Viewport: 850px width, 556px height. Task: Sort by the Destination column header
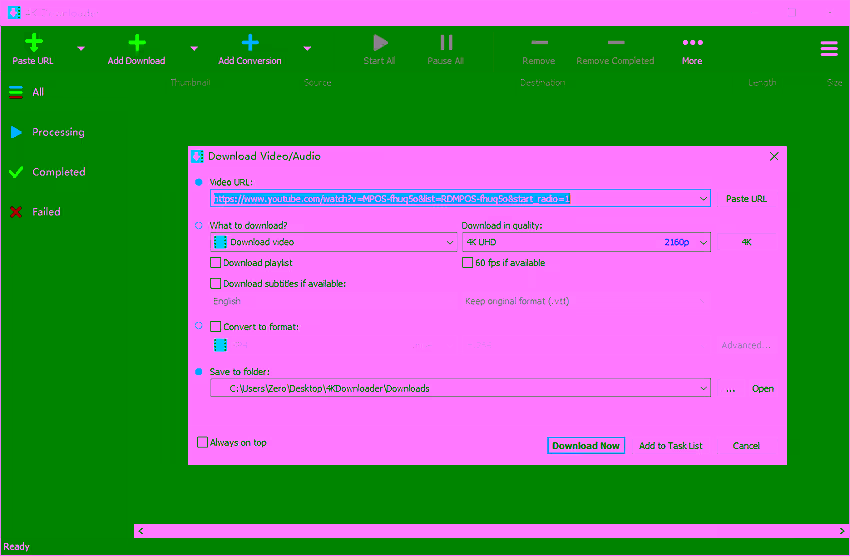(x=543, y=82)
